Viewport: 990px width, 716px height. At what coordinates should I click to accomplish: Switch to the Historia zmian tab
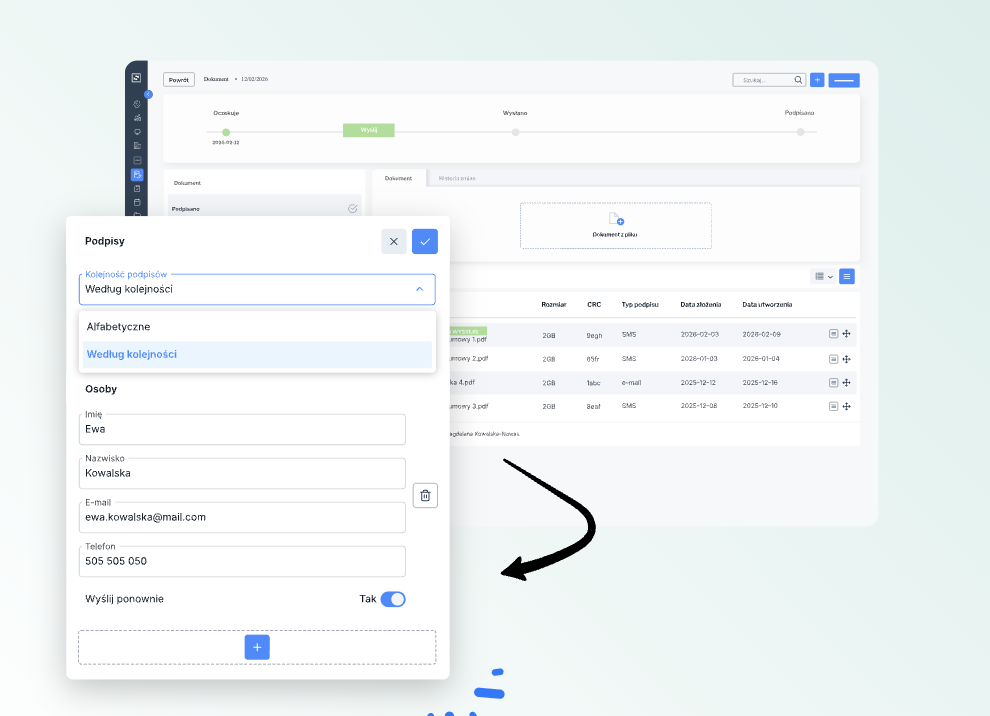pyautogui.click(x=457, y=178)
